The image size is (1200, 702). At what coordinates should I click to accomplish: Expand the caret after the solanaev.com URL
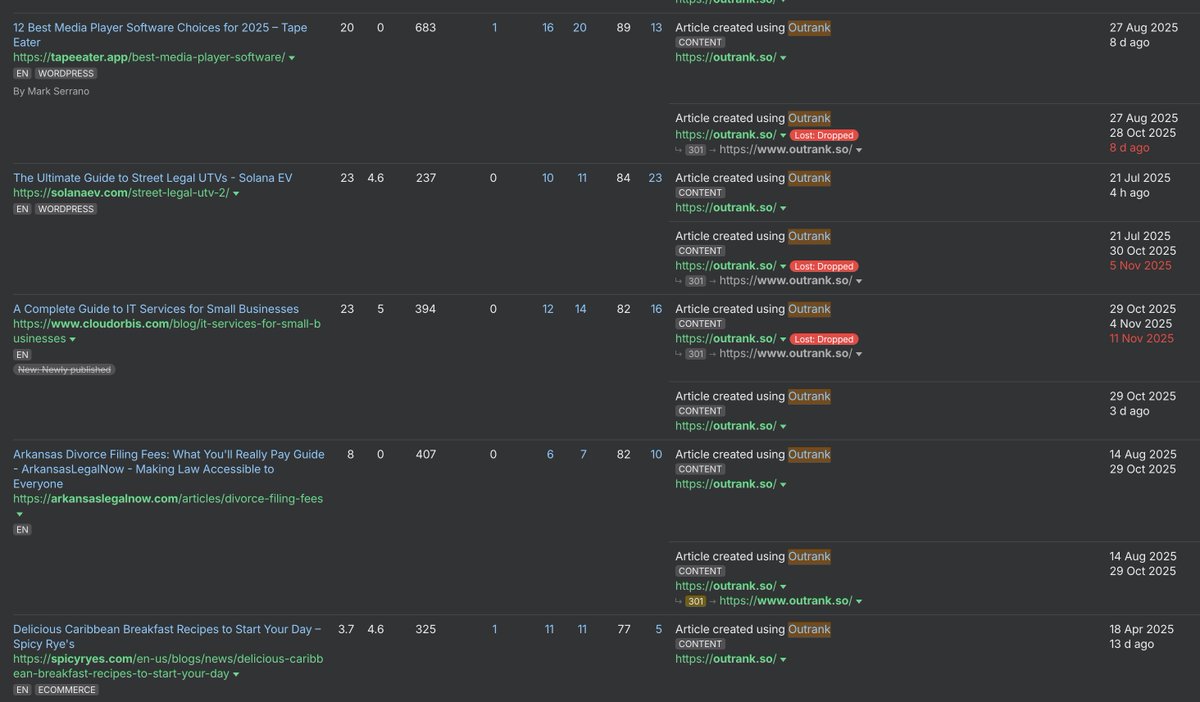236,194
